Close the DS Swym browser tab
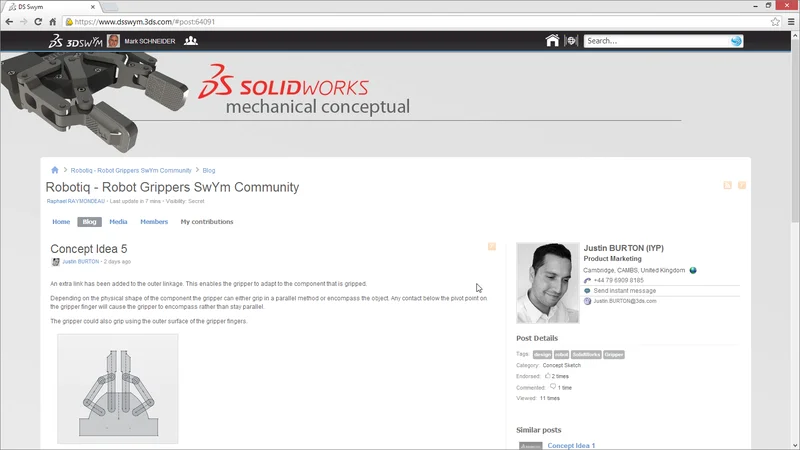 tap(92, 7)
